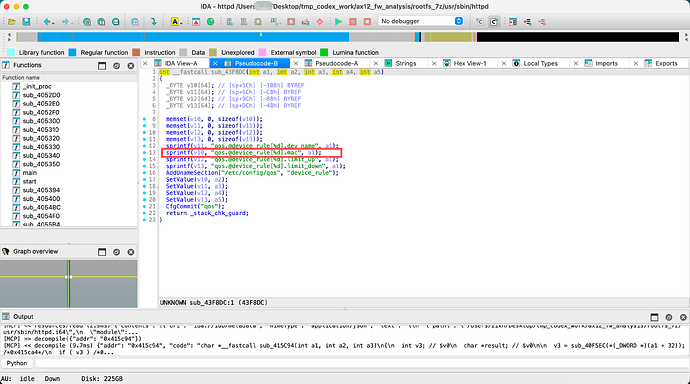Jump forward with the blue right arrow

point(65,22)
